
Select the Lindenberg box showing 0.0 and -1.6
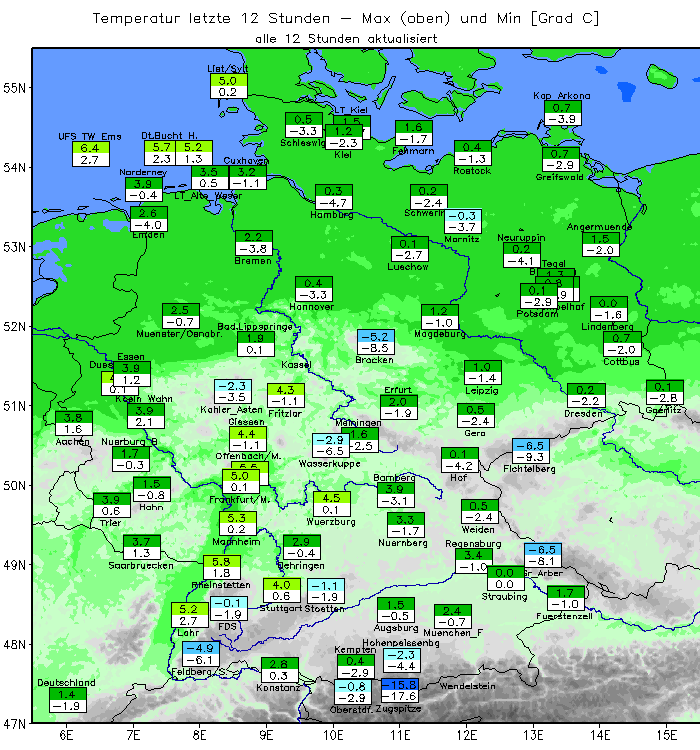pos(609,309)
